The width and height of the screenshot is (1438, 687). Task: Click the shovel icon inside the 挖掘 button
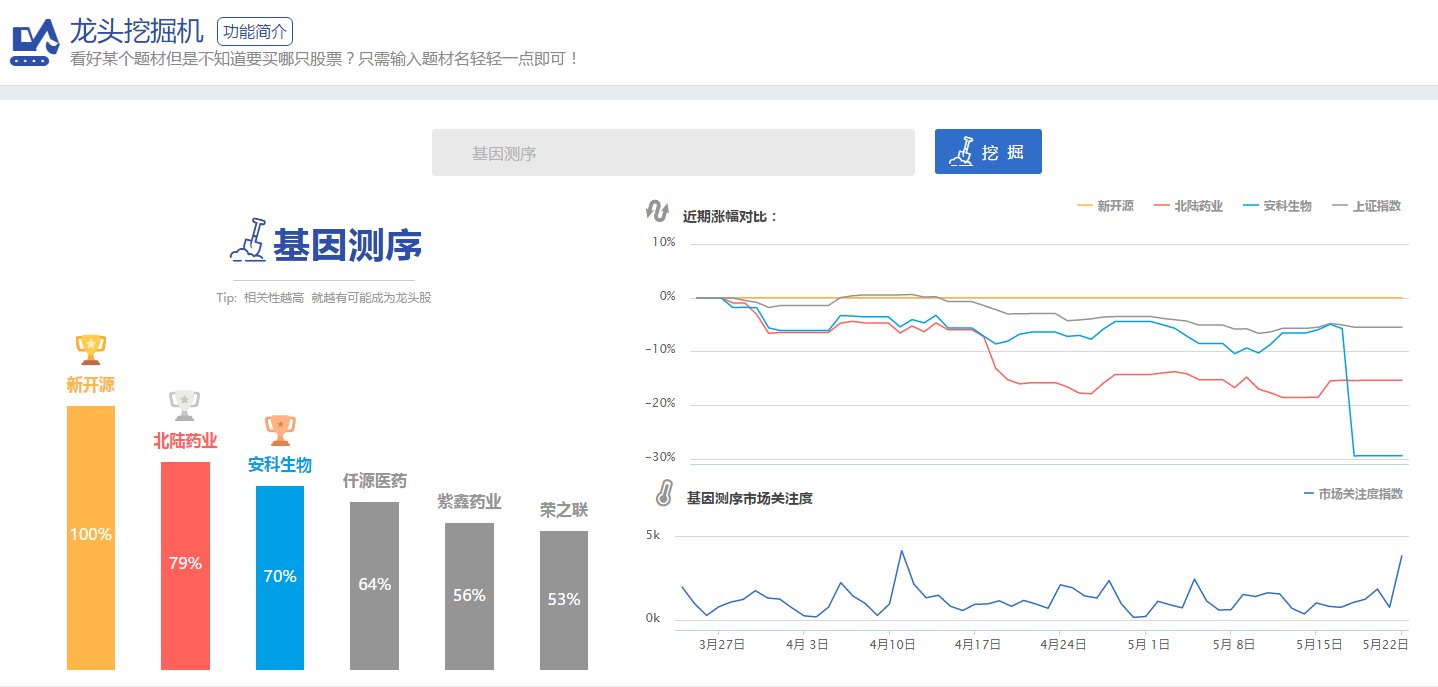(x=964, y=150)
